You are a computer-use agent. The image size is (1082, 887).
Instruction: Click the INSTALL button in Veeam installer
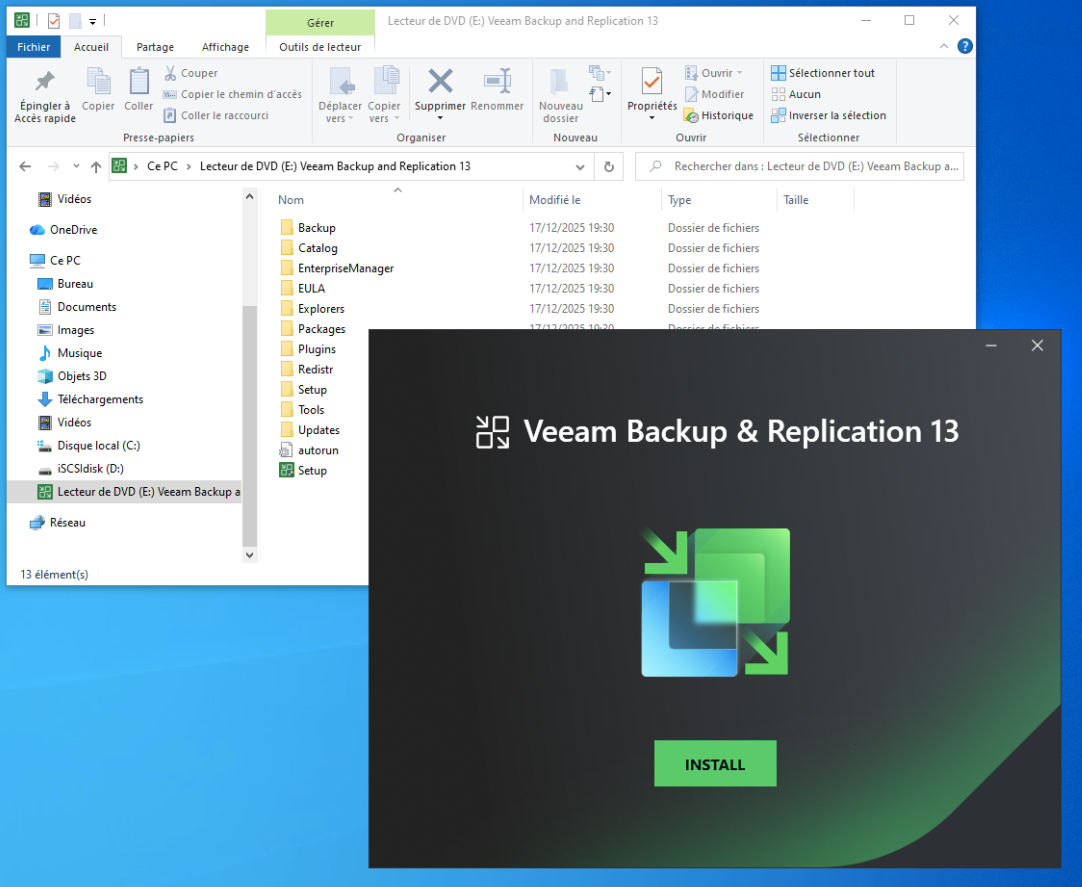(715, 764)
